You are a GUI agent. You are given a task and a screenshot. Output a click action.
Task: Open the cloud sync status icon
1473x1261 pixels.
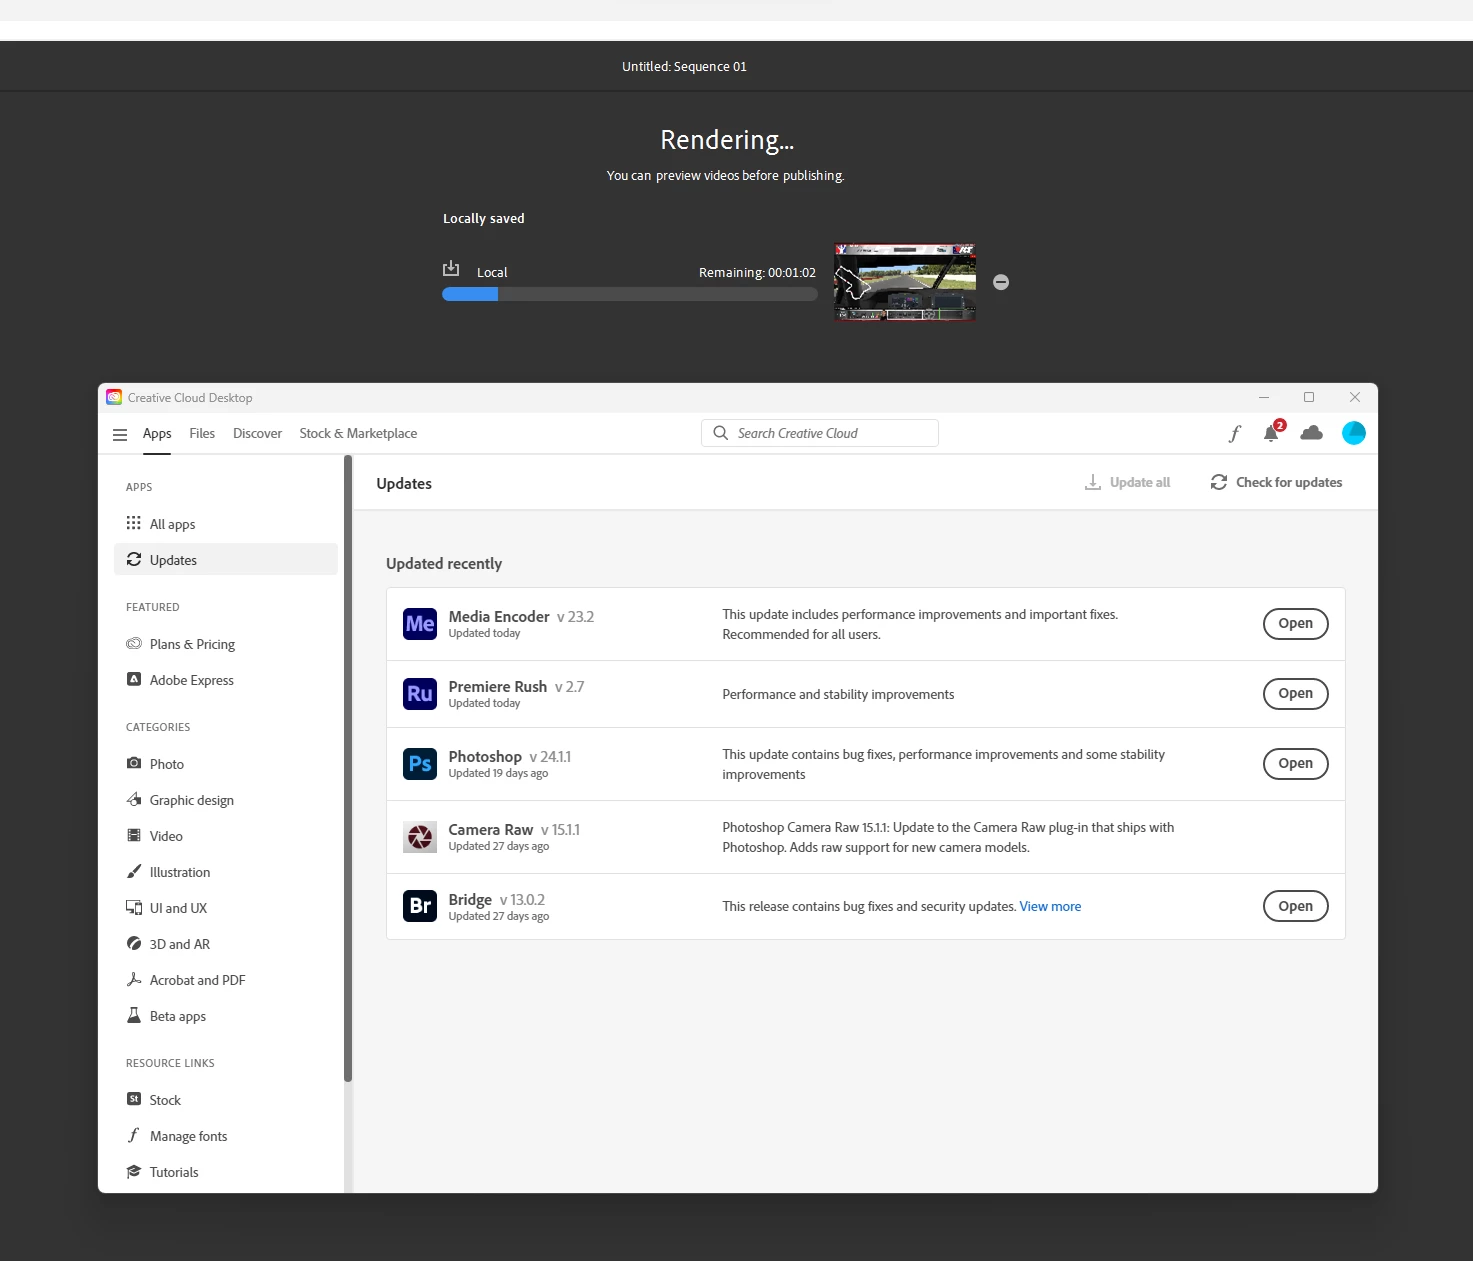[1311, 432]
